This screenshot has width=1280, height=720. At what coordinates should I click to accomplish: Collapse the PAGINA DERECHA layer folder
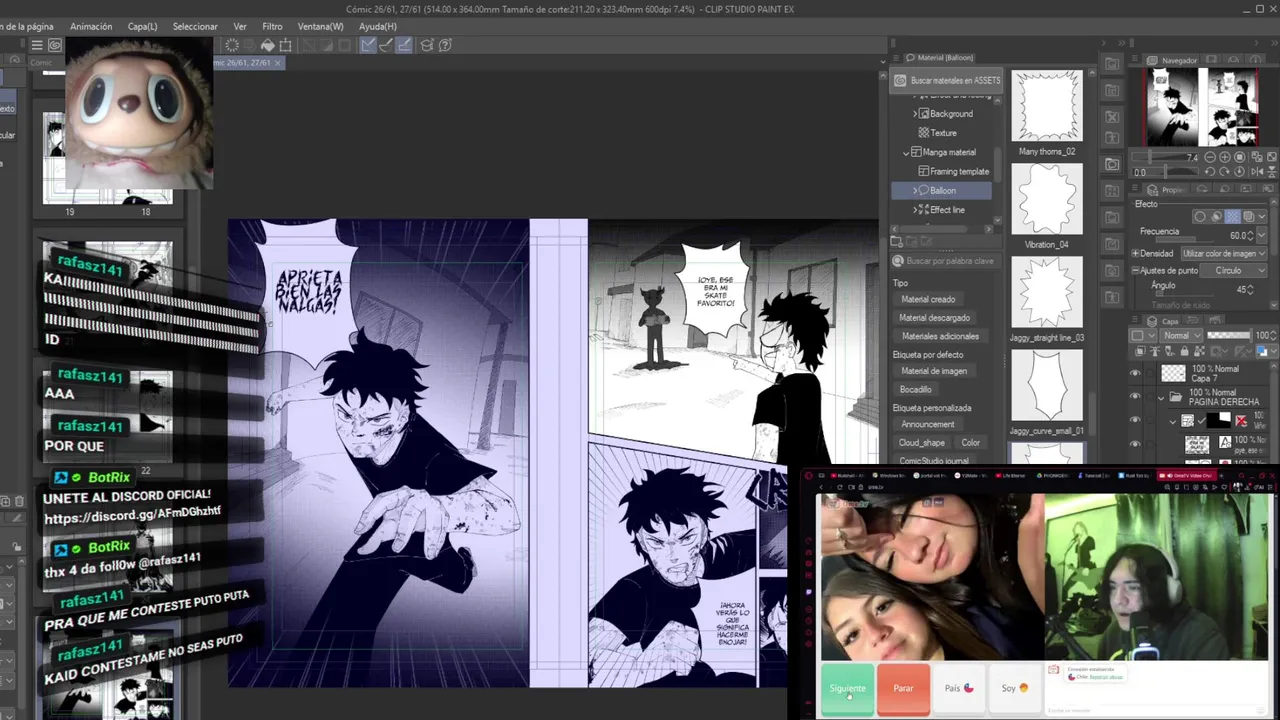click(1161, 399)
